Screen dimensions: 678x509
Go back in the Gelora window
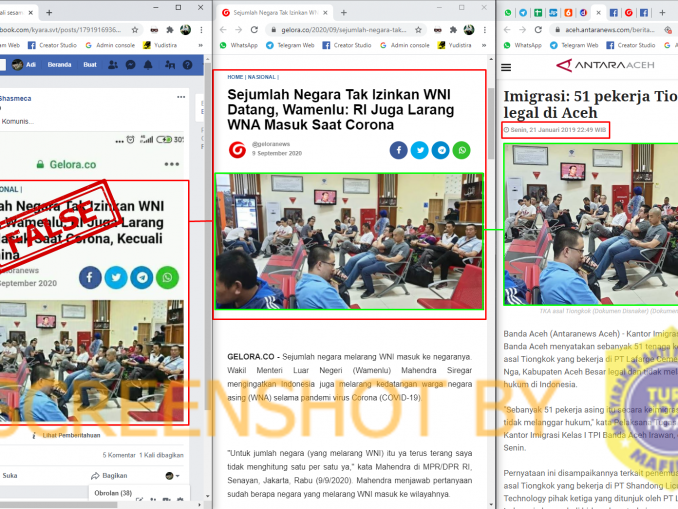coord(223,30)
